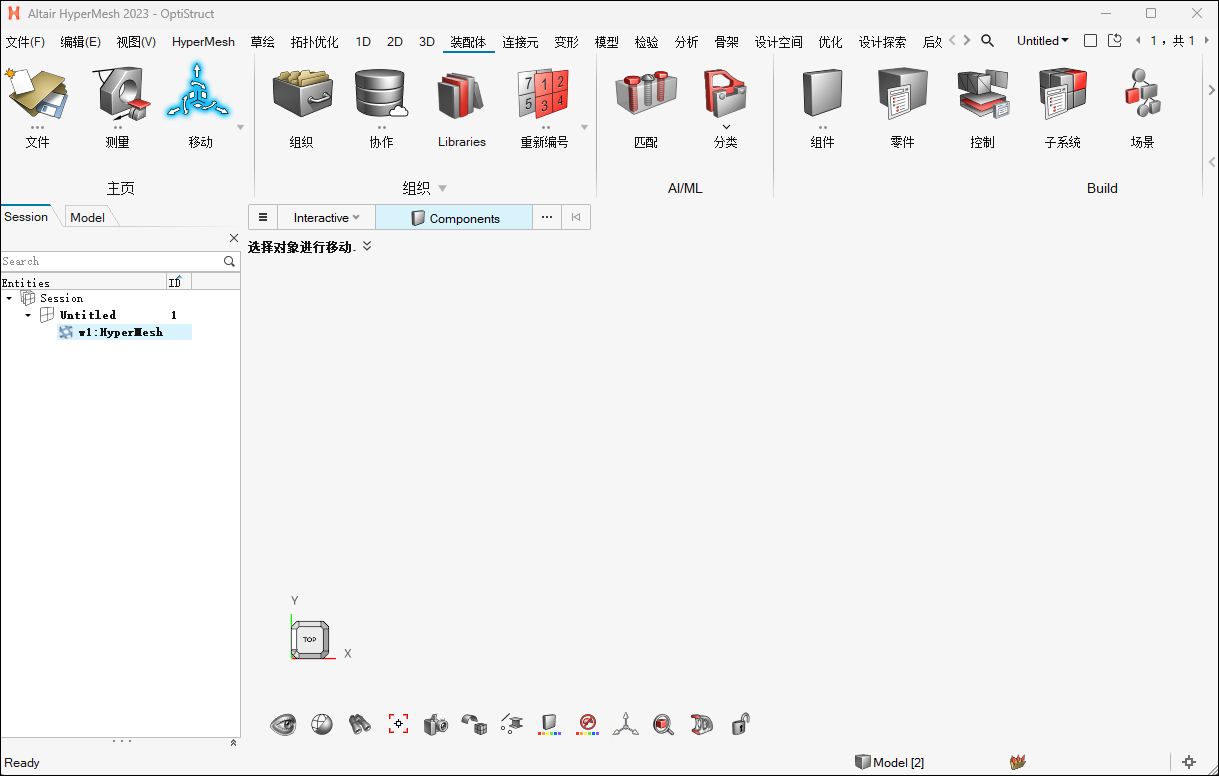The height and width of the screenshot is (776, 1219).
Task: Click the next ribbon tabs arrow
Action: click(967, 41)
